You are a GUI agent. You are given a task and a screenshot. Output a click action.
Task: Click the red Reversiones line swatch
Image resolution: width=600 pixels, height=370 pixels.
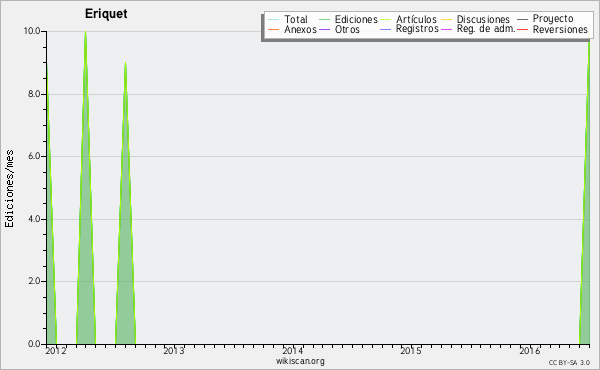coord(522,29)
